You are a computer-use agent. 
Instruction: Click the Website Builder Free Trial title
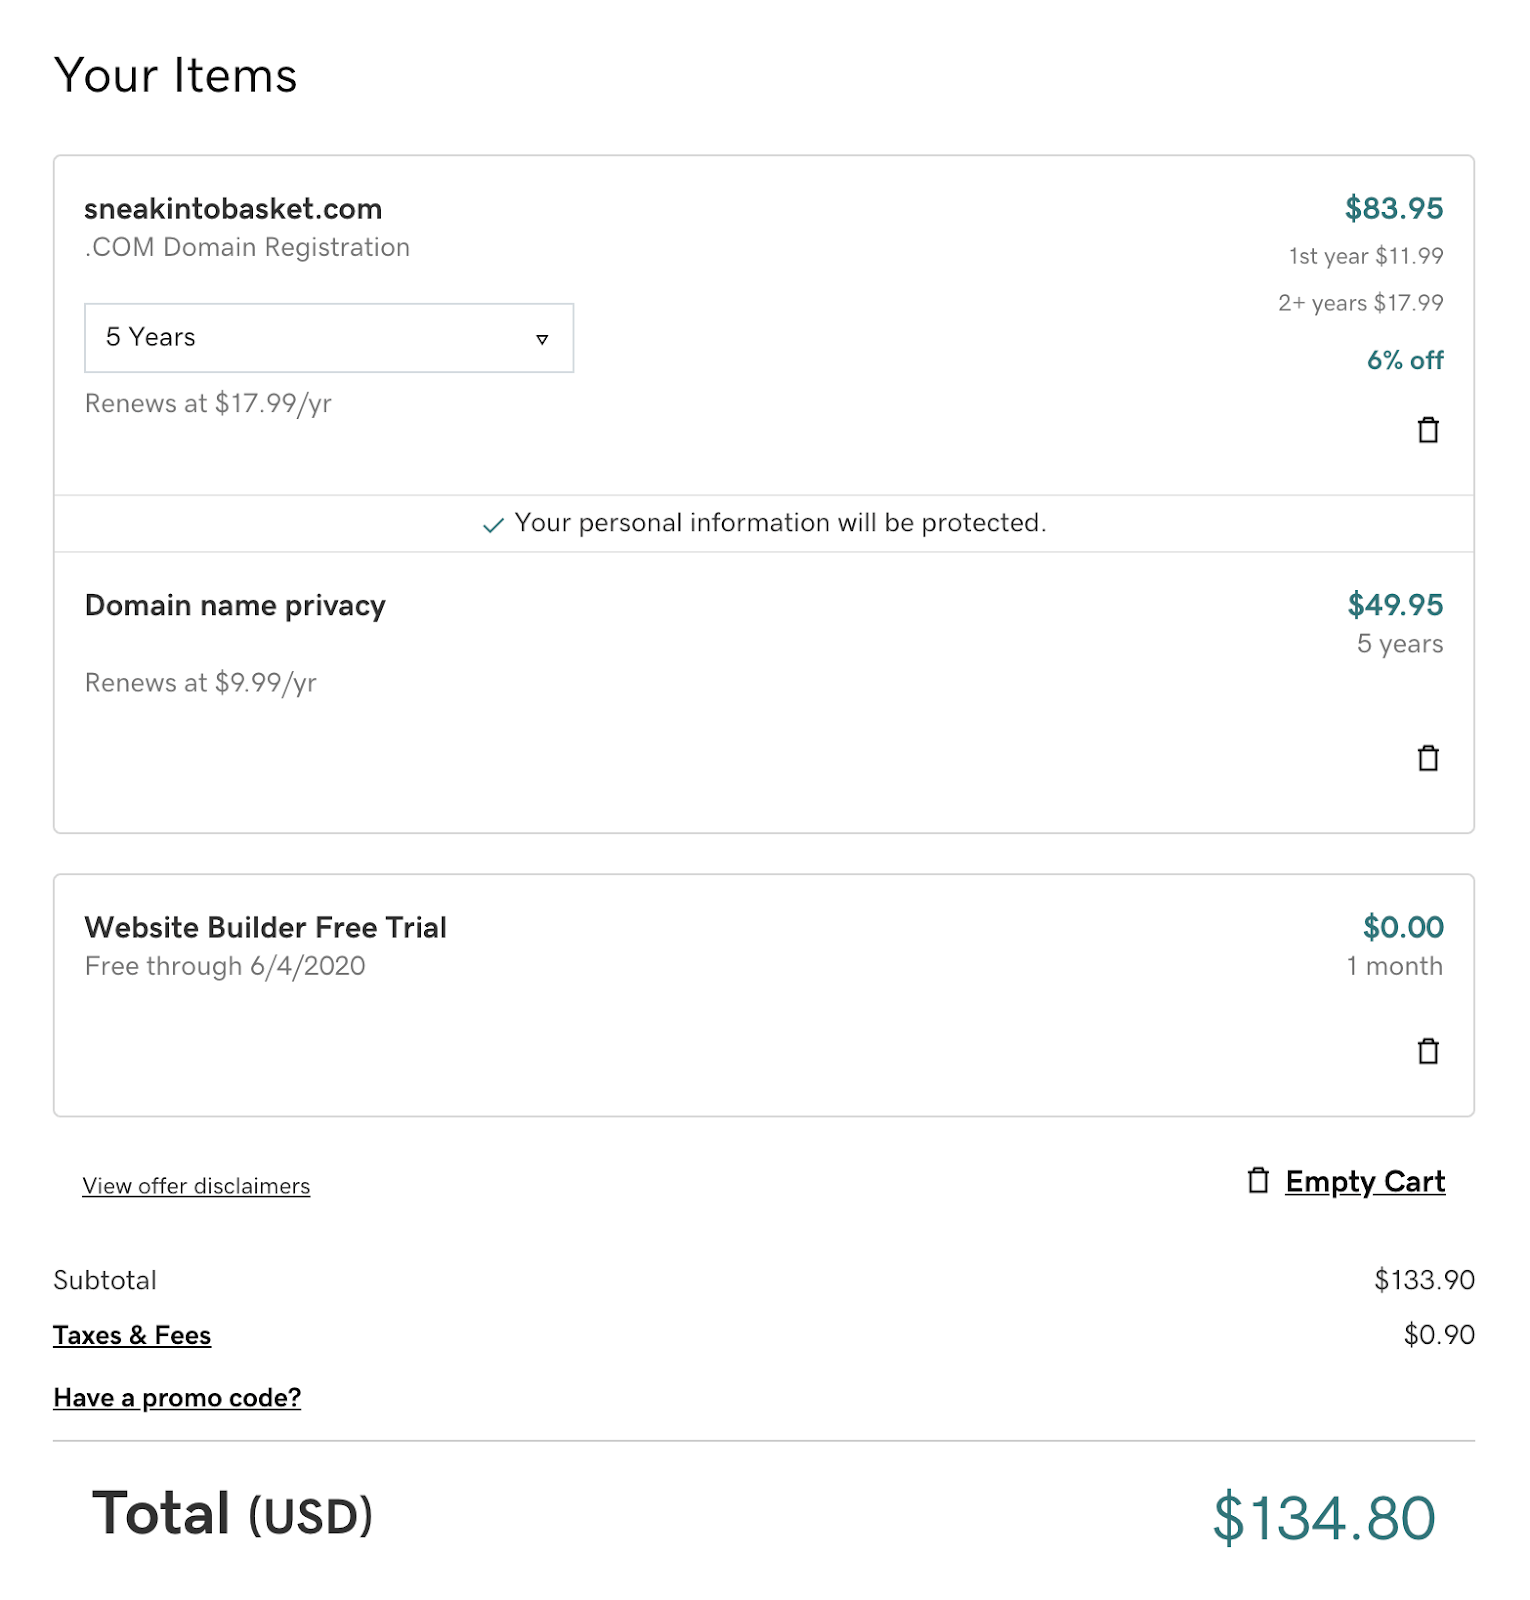click(265, 927)
